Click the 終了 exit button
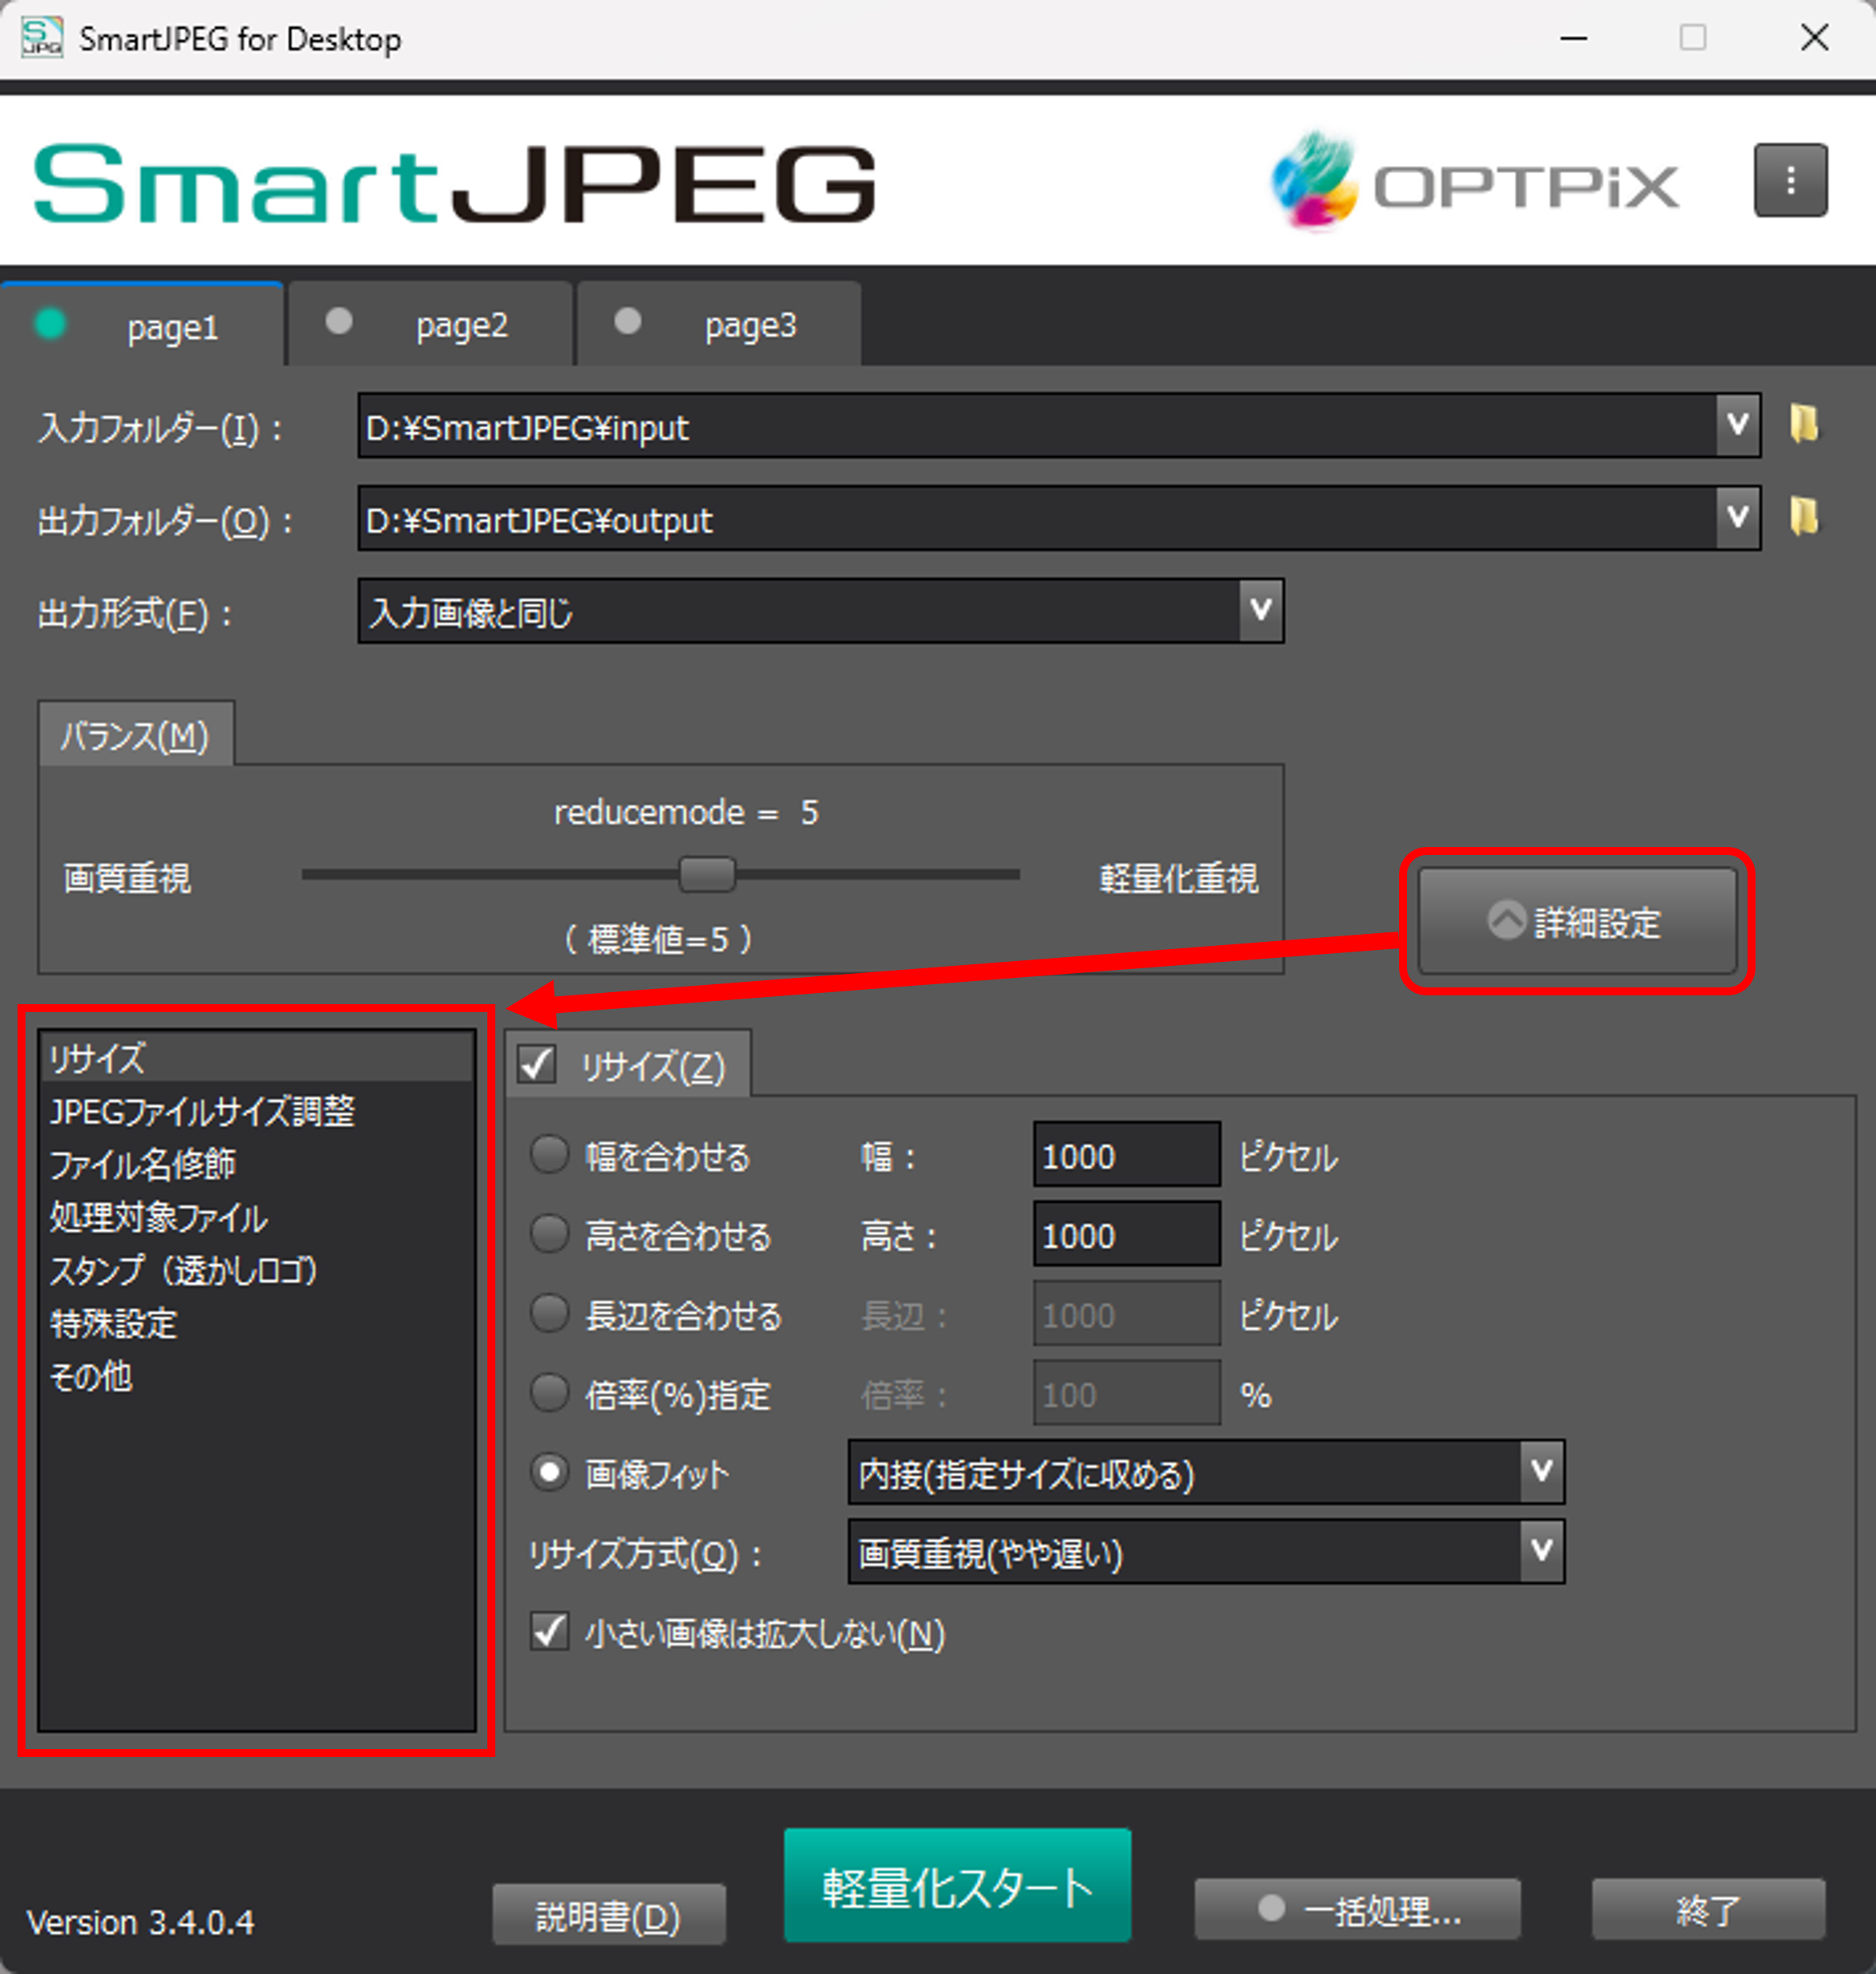Image resolution: width=1876 pixels, height=1974 pixels. pos(1708,1909)
